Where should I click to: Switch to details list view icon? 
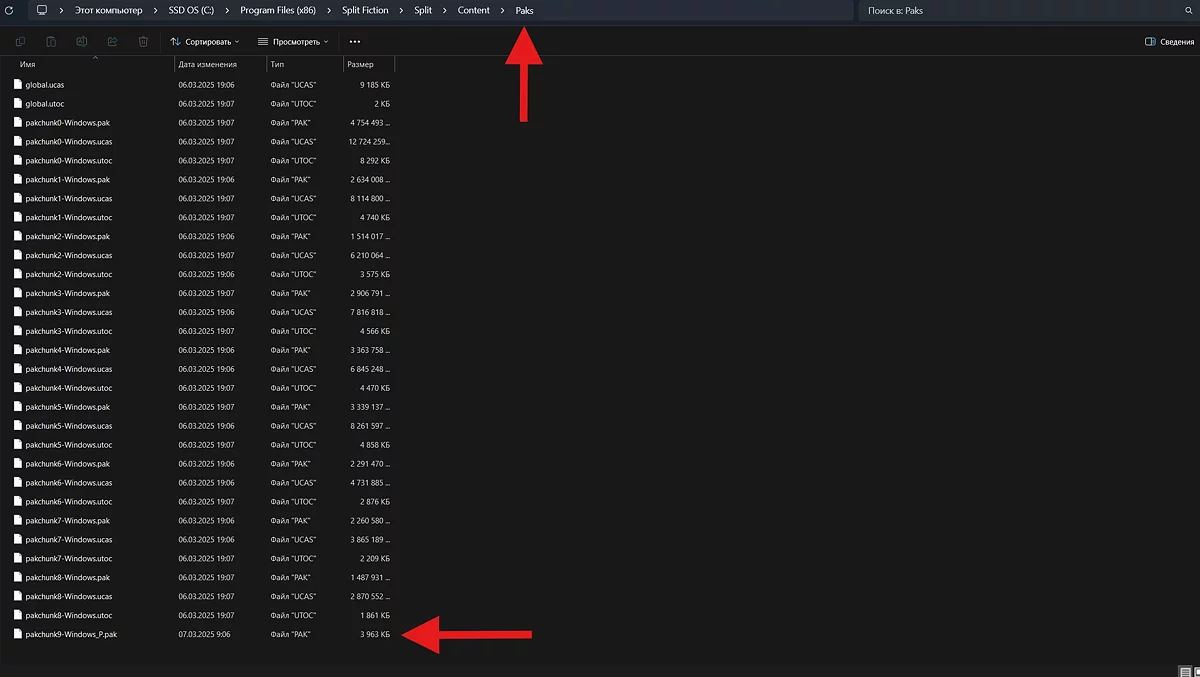coord(1185,671)
